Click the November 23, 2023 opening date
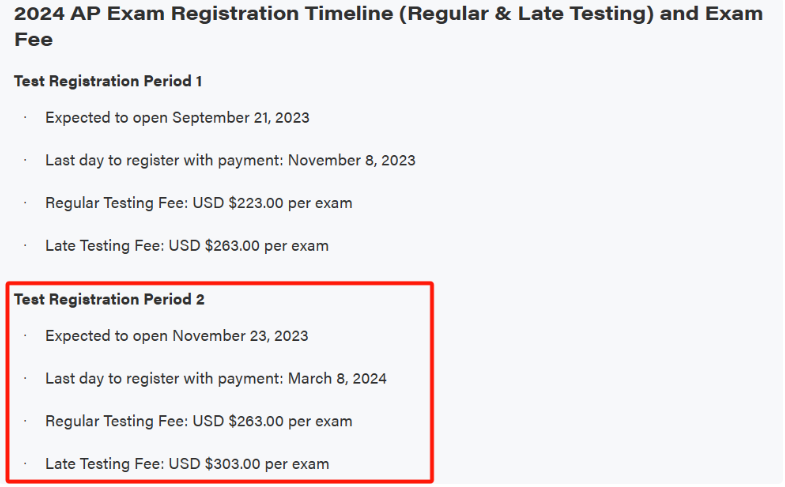This screenshot has width=785, height=487. pos(240,336)
